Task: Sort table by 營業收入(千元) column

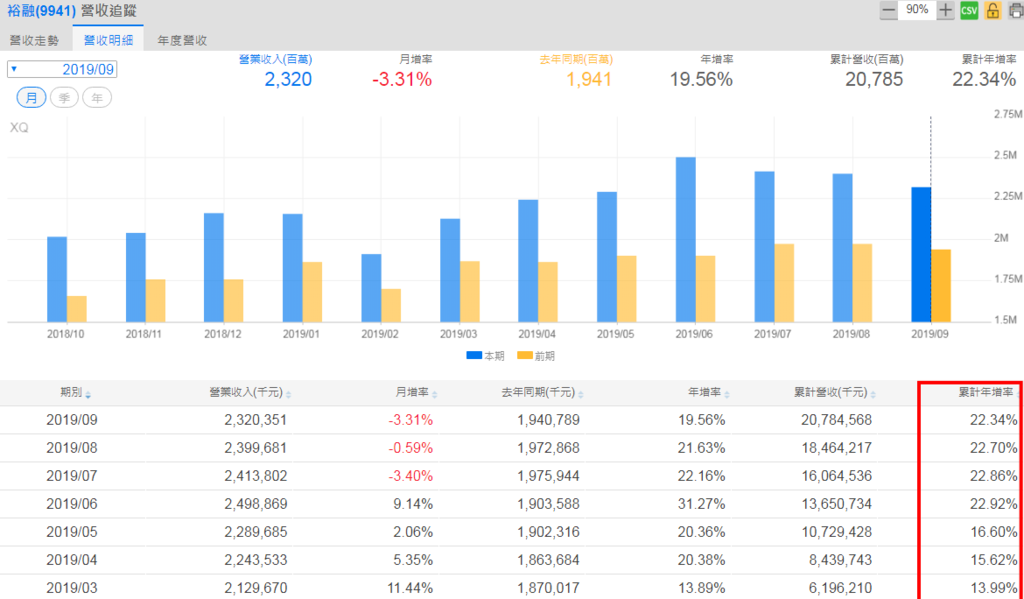Action: (x=250, y=393)
